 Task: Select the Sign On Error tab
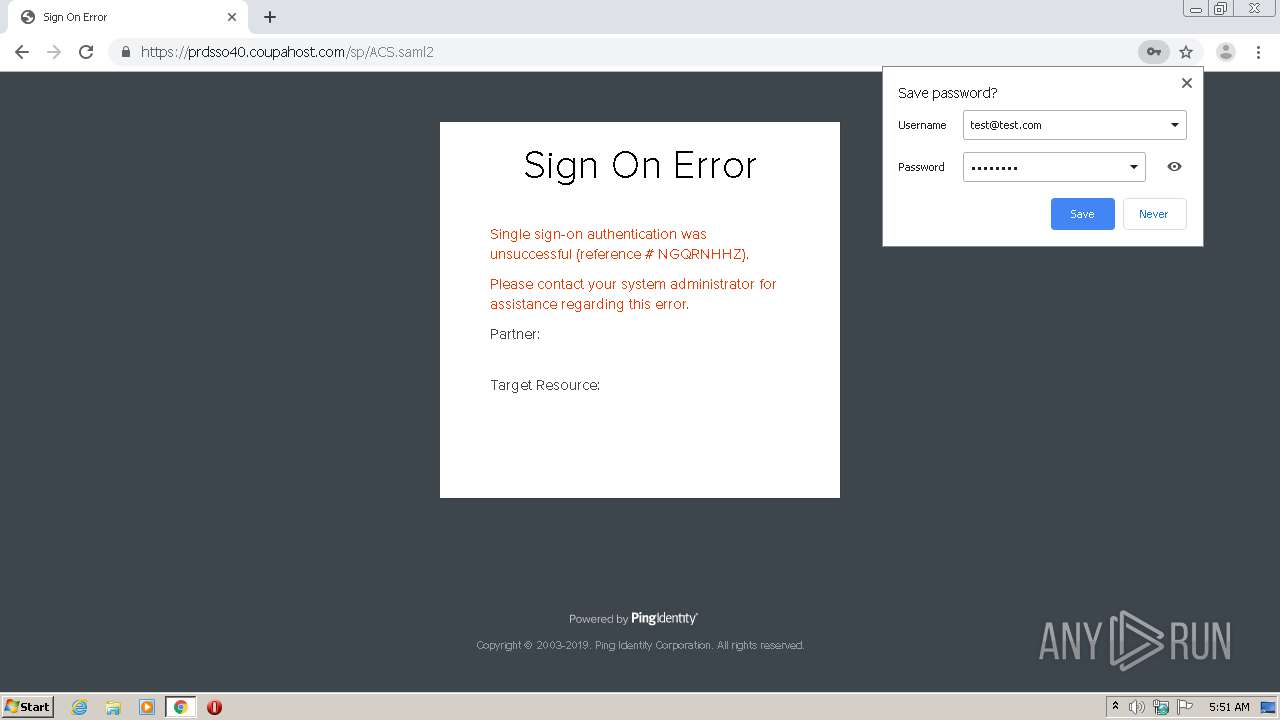tap(128, 17)
